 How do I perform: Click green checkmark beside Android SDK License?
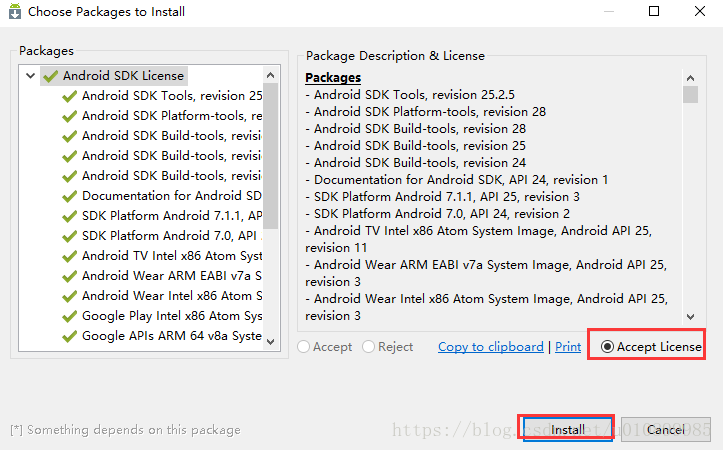50,75
